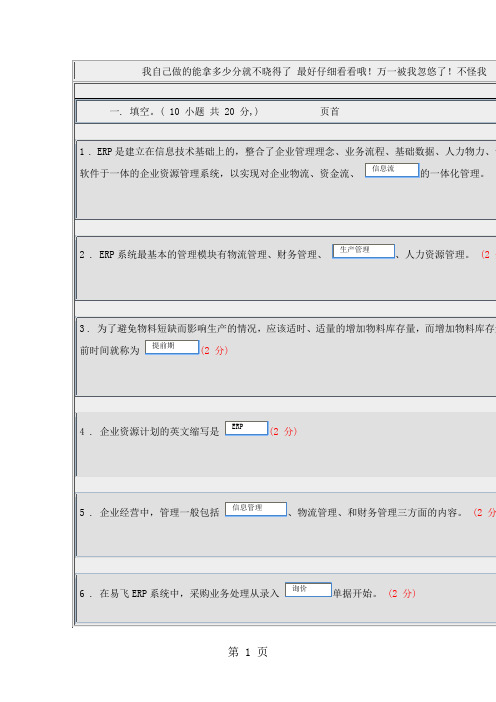Click the red (2 分) score after question 4

[x=283, y=432]
